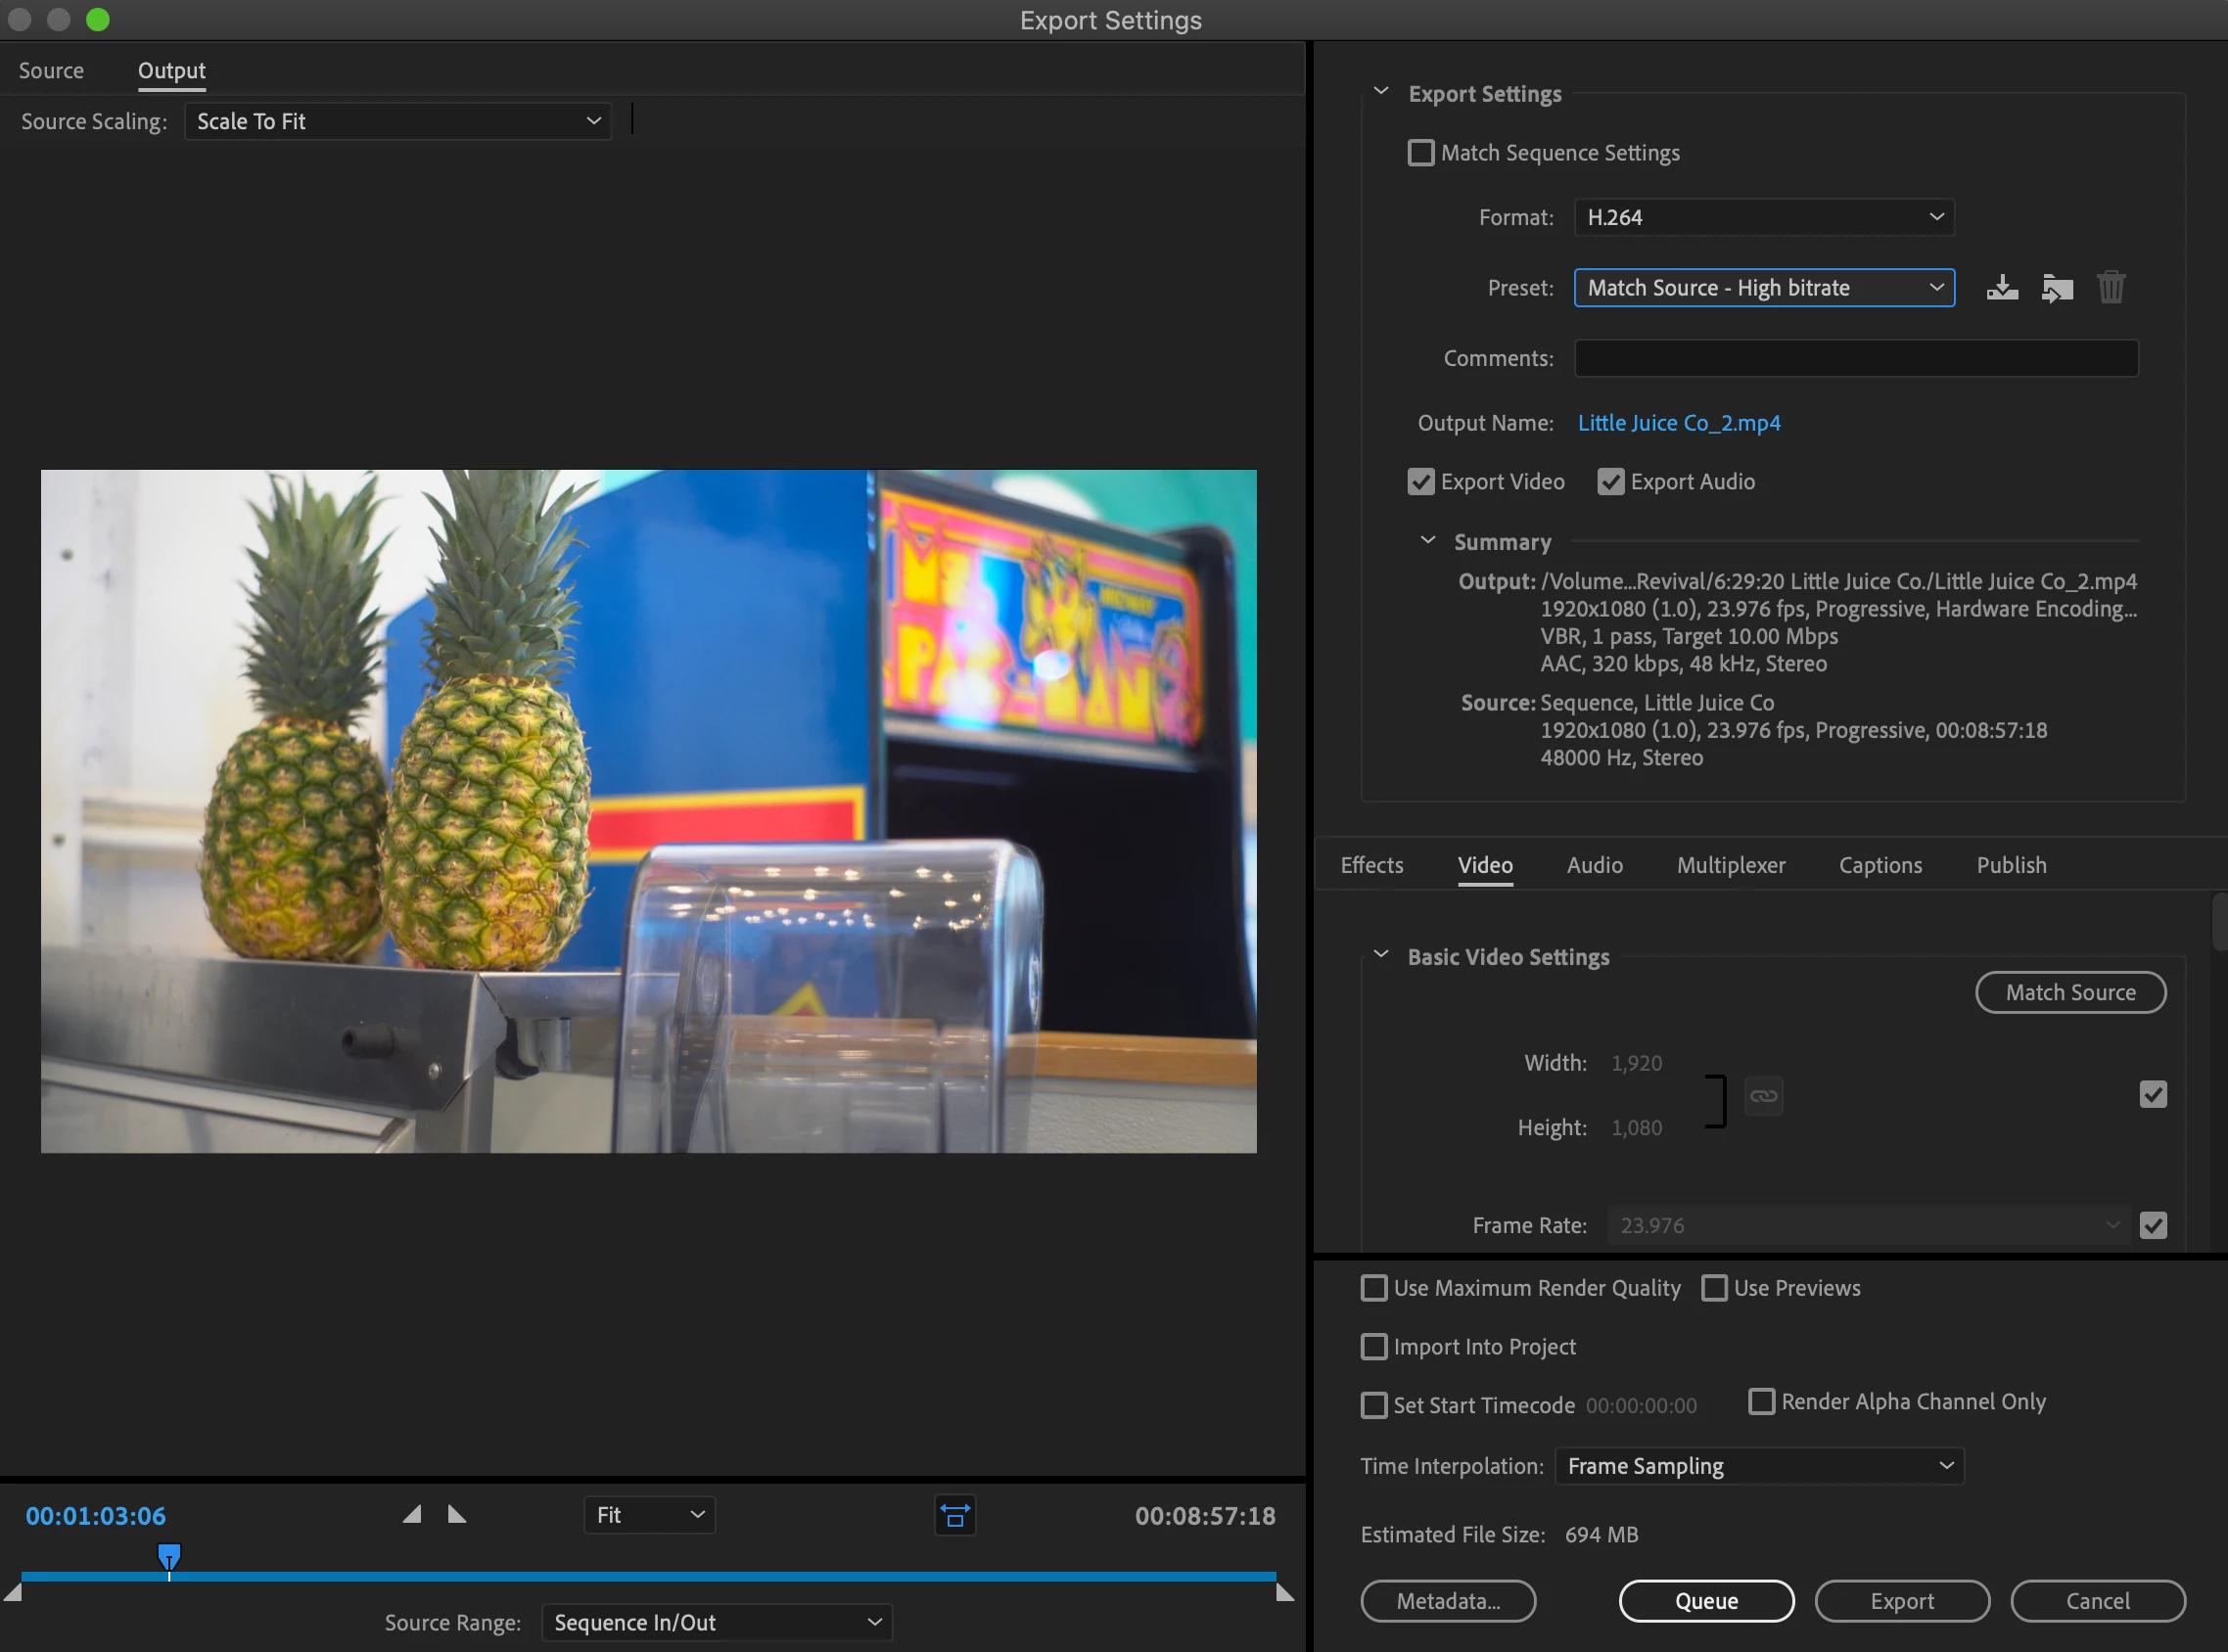Viewport: 2228px width, 1652px height.
Task: Click the Queue button
Action: pyautogui.click(x=1706, y=1601)
